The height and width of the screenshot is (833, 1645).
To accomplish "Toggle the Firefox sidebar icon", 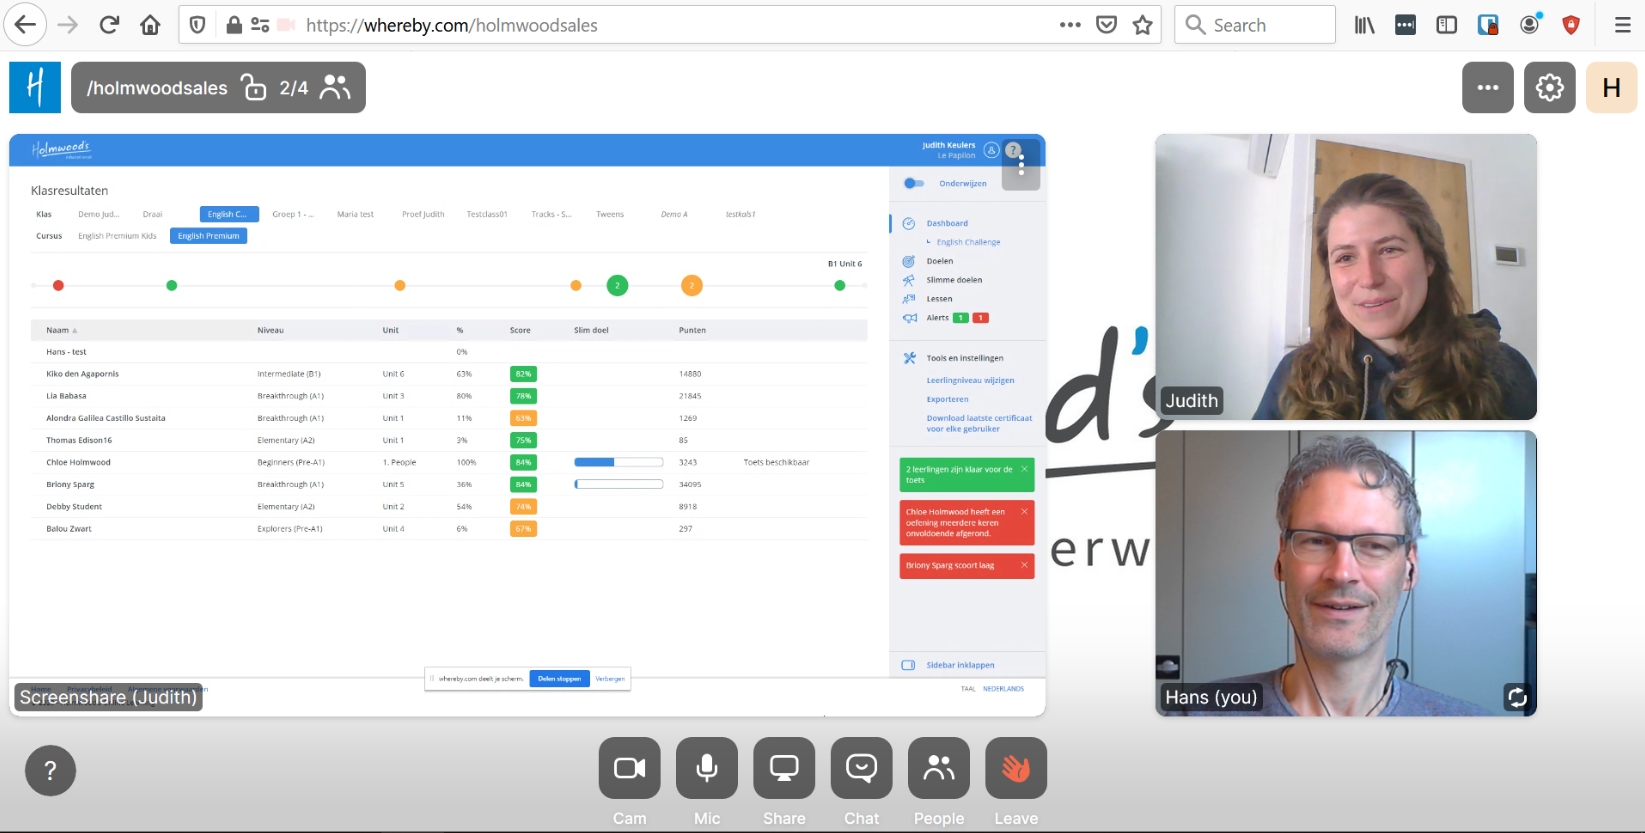I will coord(1446,25).
